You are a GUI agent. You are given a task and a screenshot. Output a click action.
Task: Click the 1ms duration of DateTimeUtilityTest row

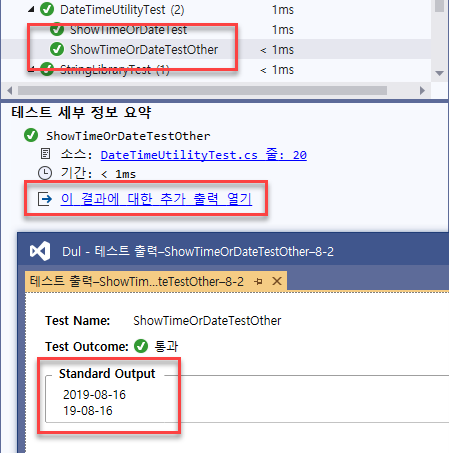click(x=283, y=10)
